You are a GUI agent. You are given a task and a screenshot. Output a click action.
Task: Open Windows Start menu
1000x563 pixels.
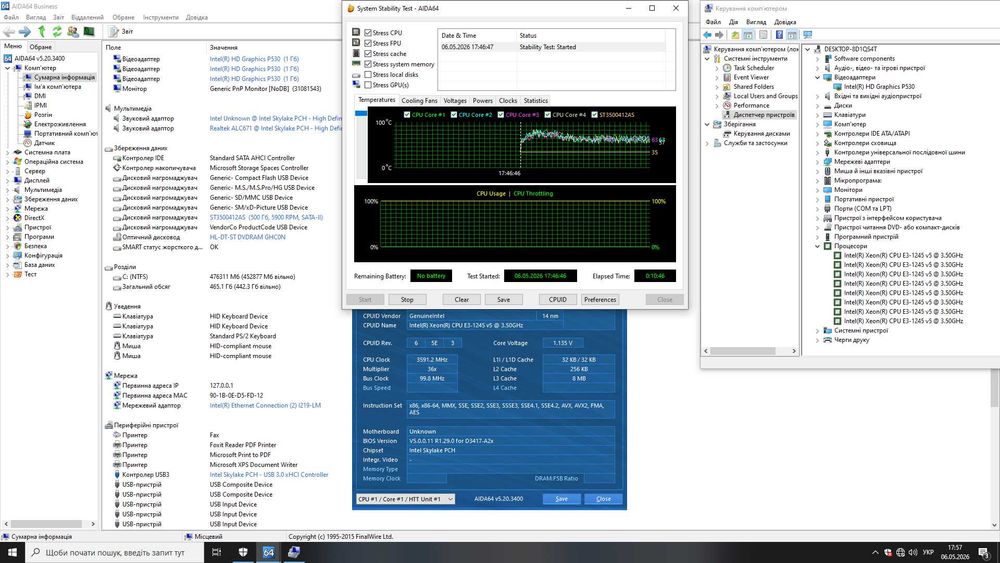click(12, 552)
